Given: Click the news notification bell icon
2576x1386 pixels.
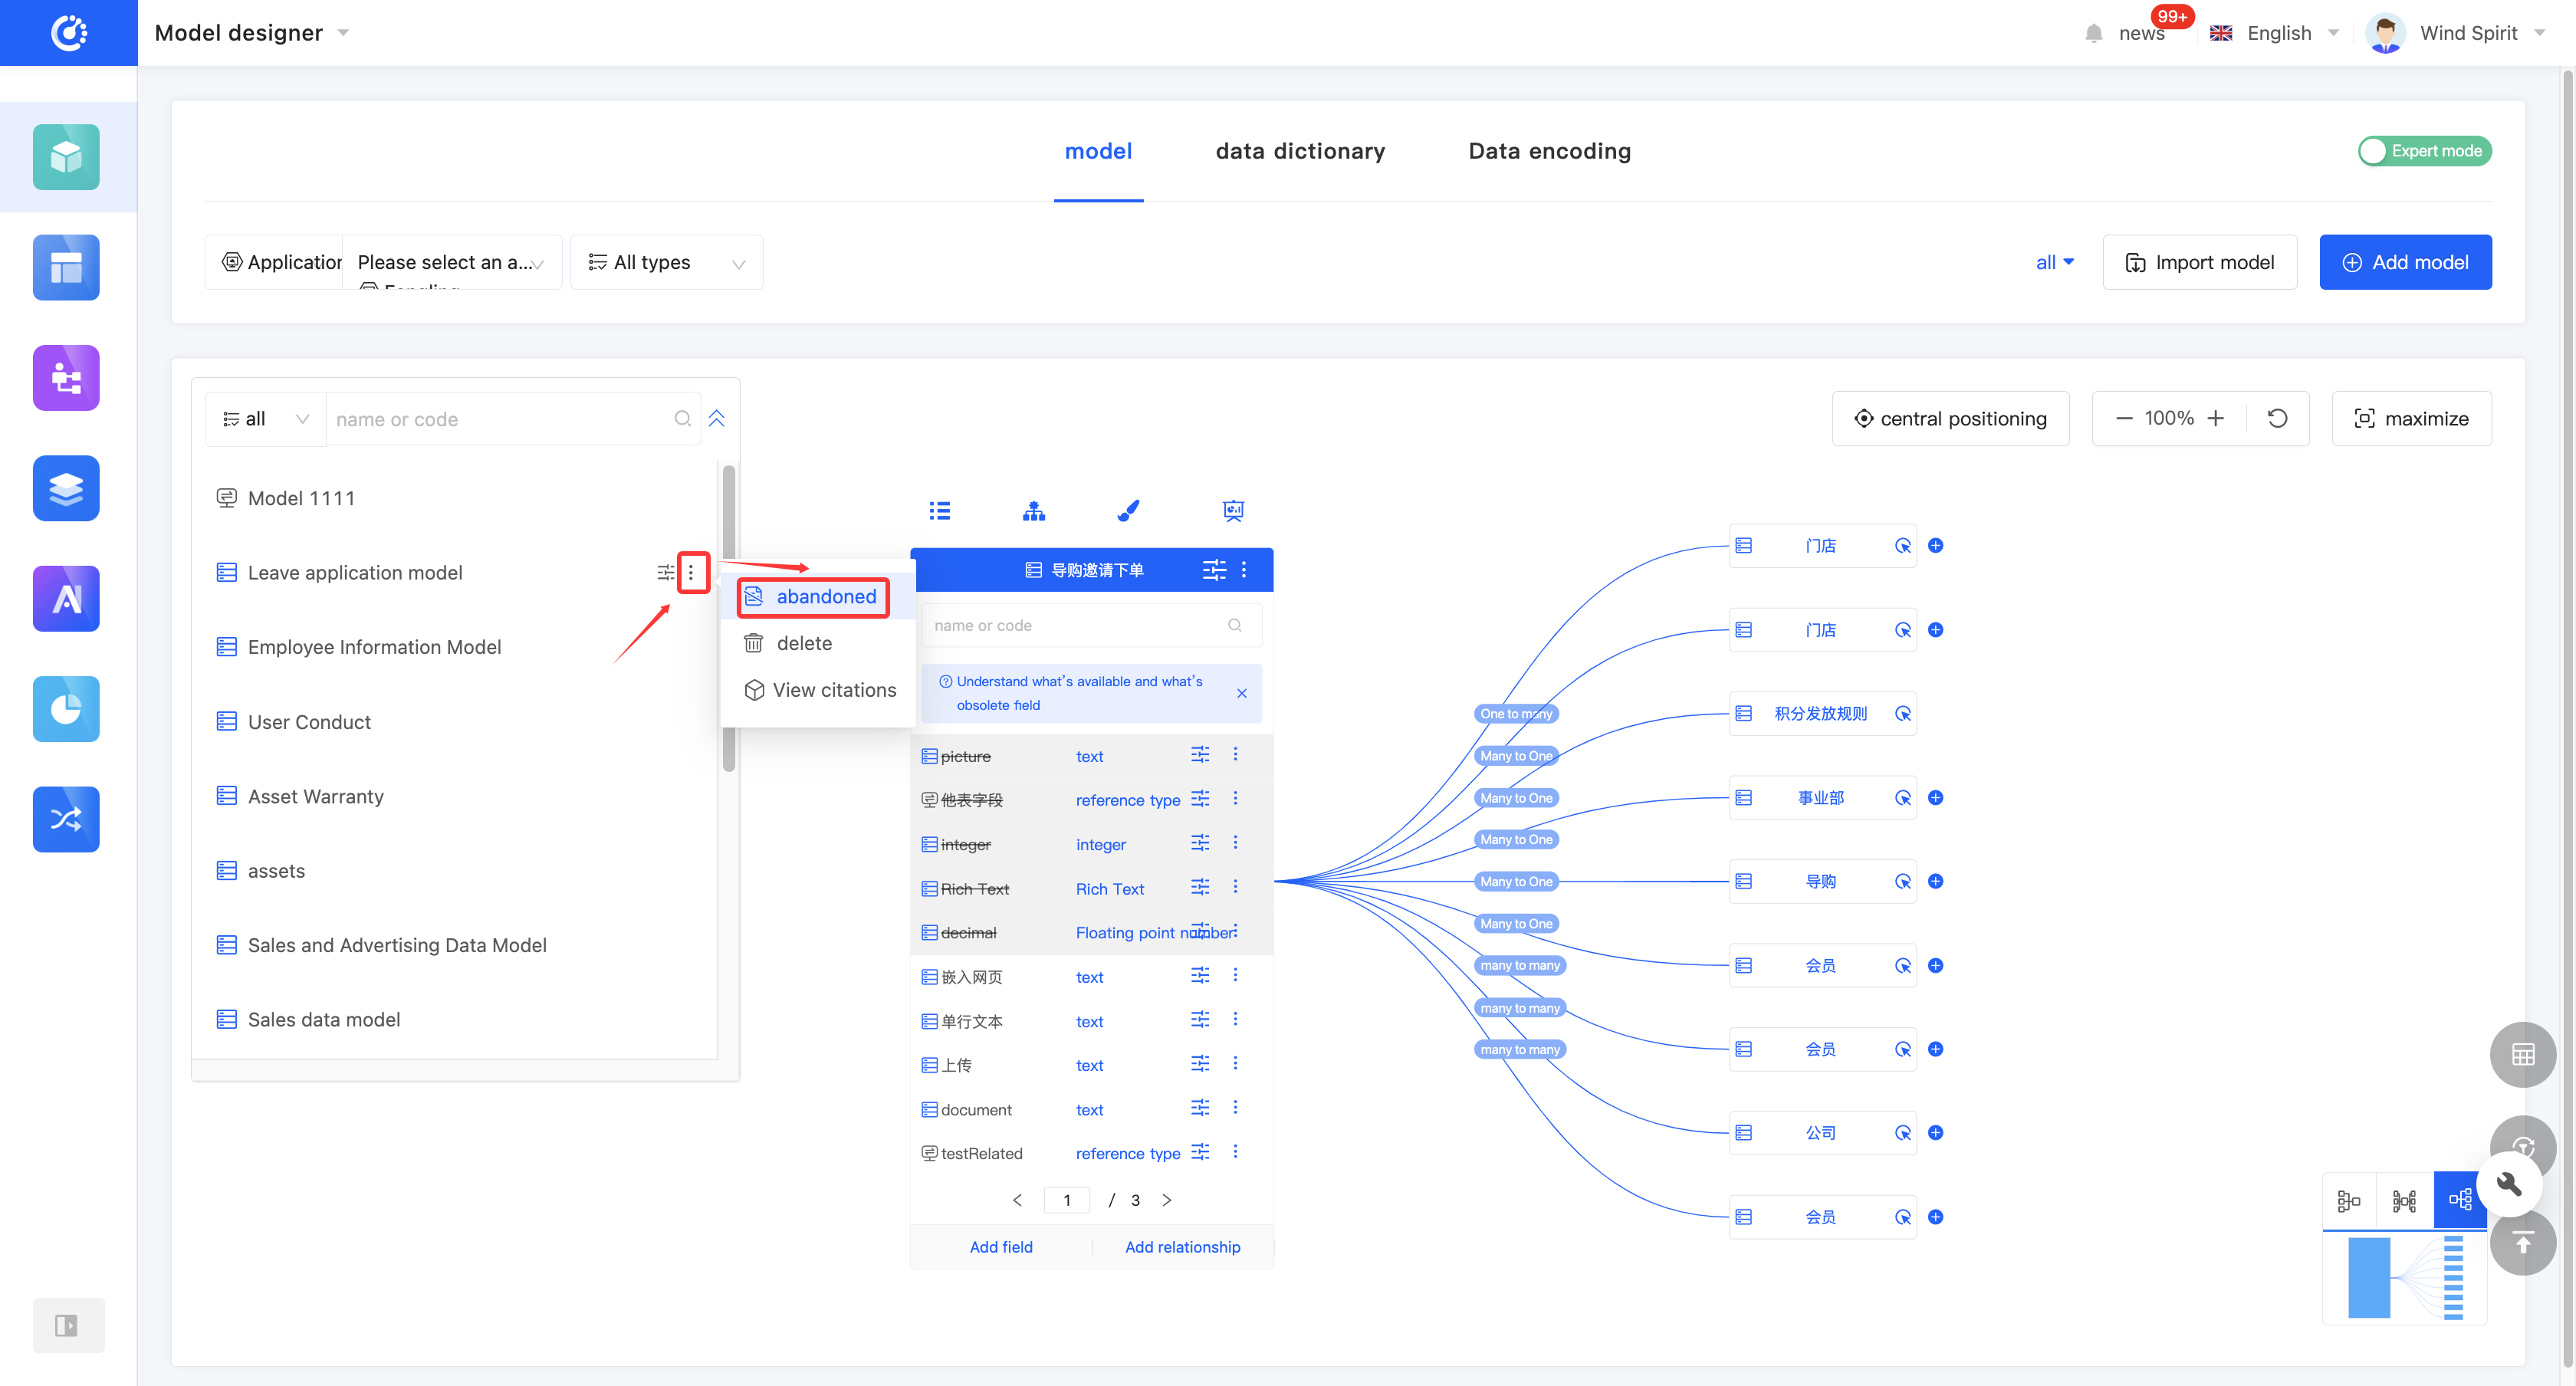Looking at the screenshot, I should click(x=2094, y=33).
